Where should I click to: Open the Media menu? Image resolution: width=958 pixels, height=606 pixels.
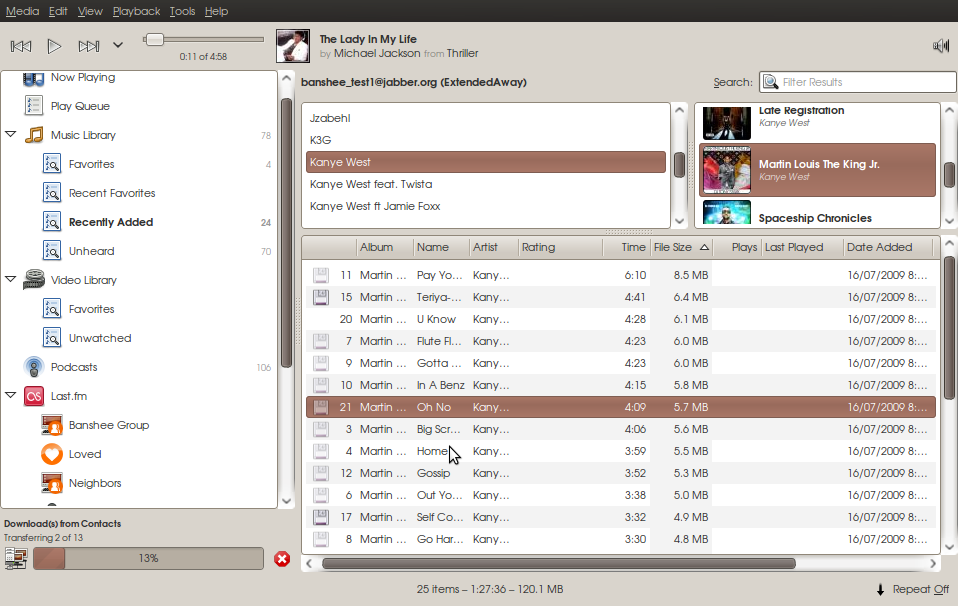[23, 11]
